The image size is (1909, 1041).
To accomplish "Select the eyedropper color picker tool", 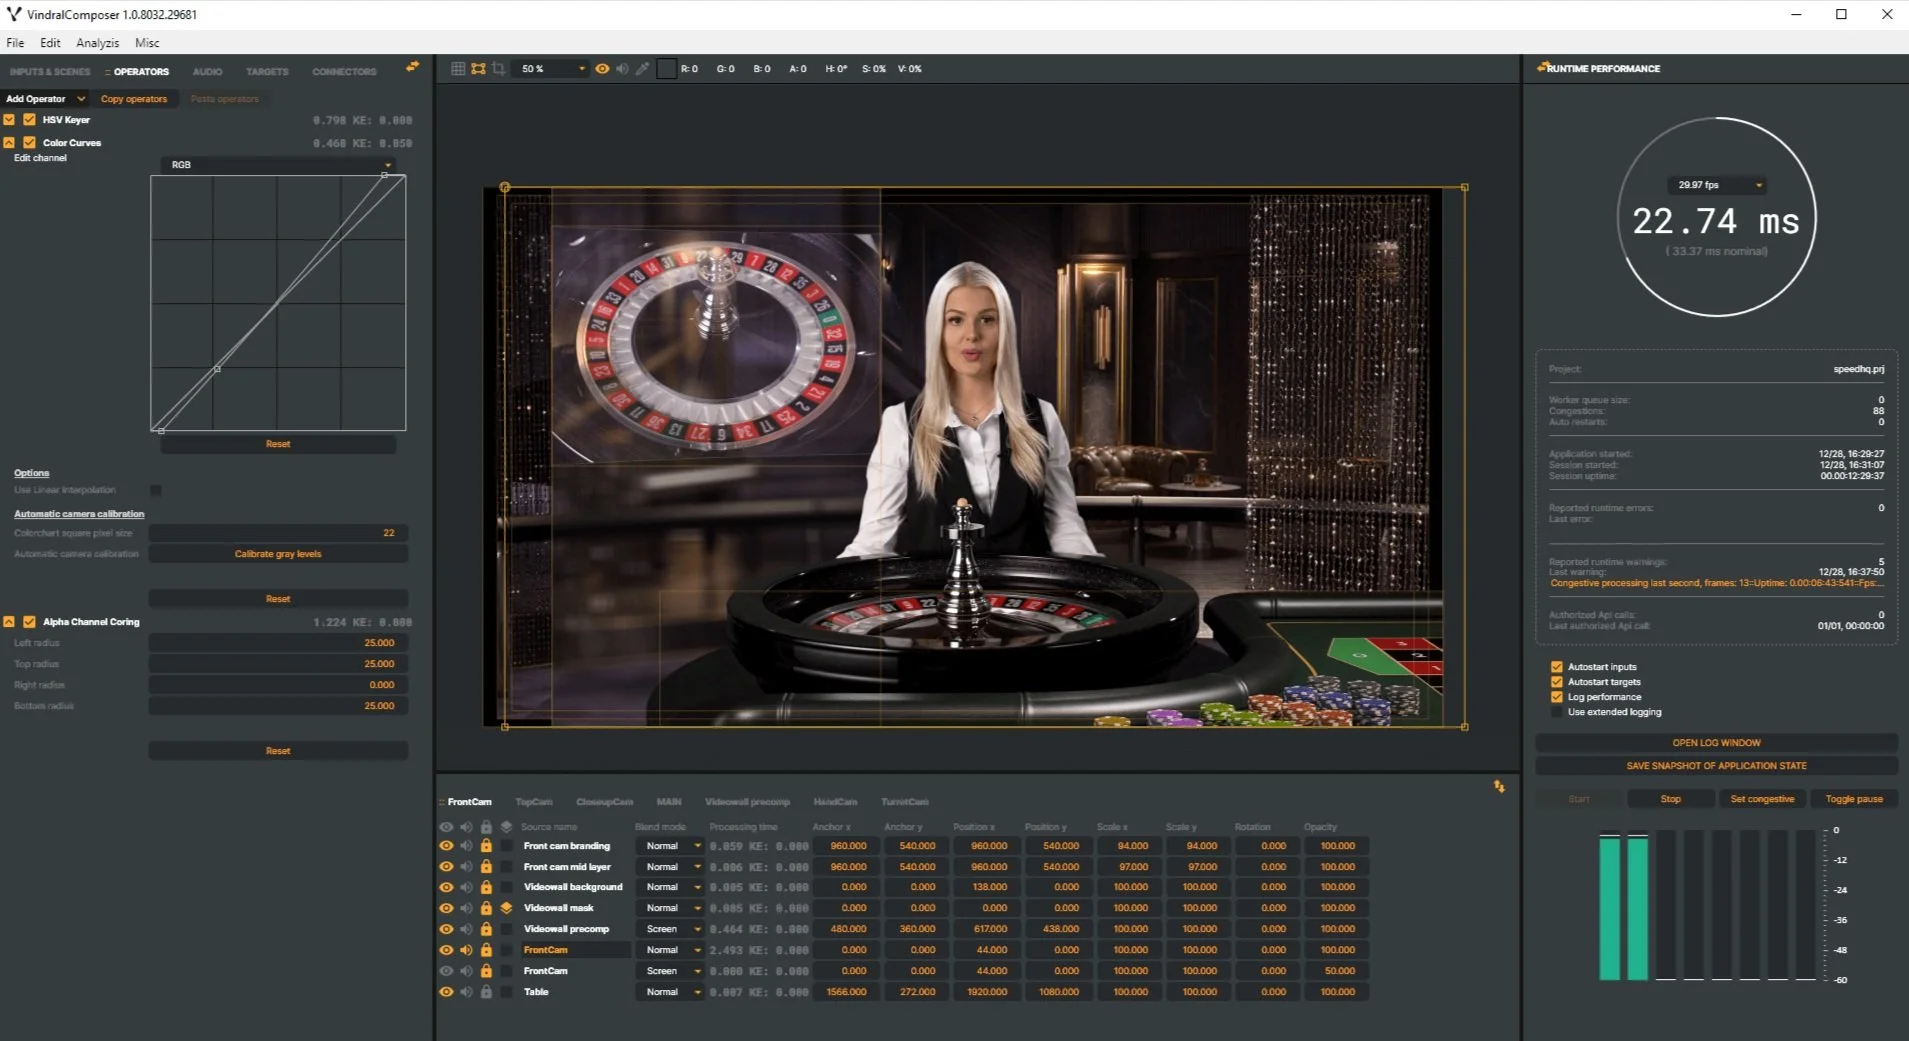I will pyautogui.click(x=641, y=68).
